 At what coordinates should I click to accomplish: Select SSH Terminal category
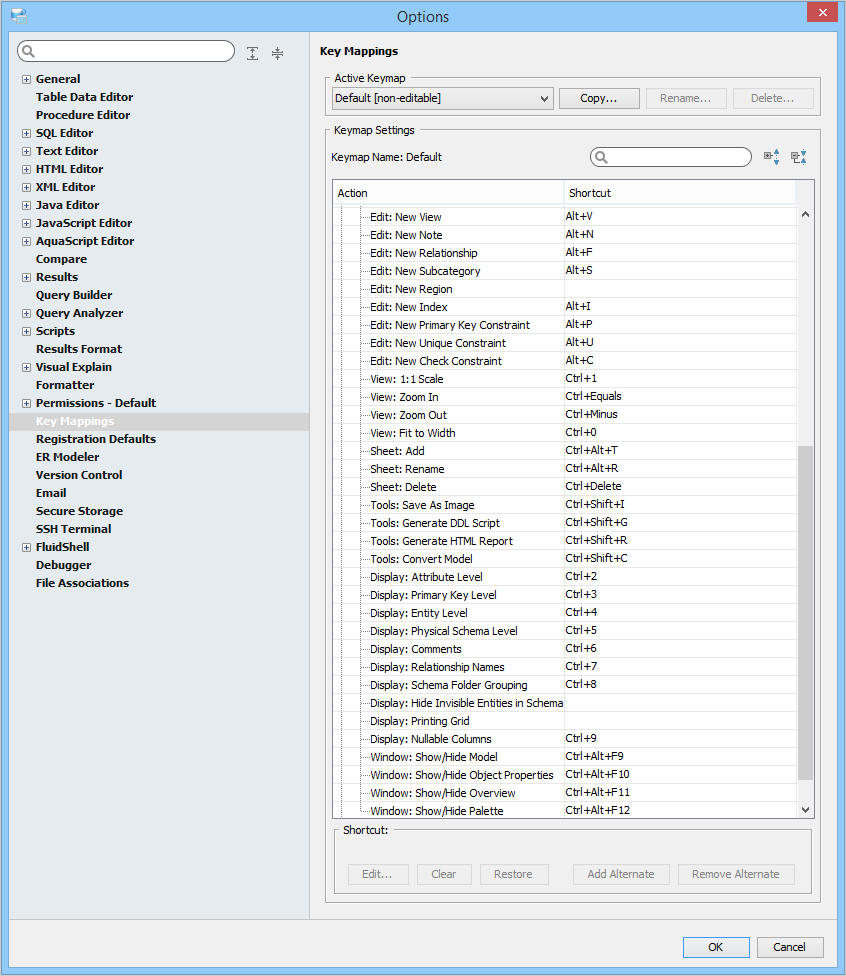(73, 529)
